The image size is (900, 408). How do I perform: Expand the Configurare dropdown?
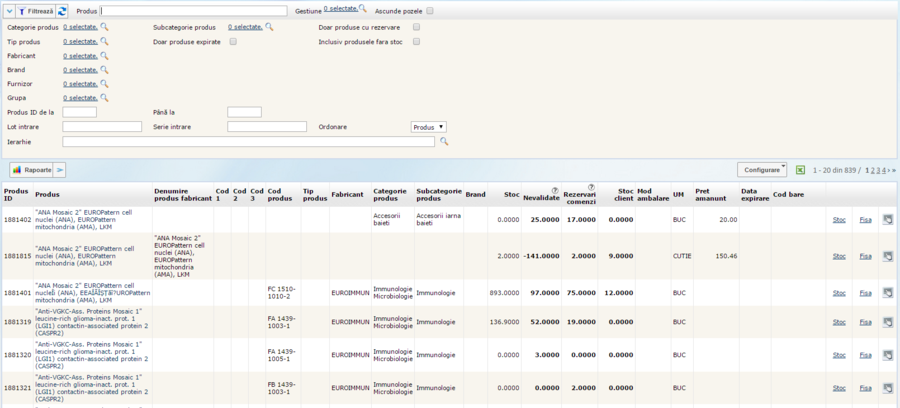point(762,170)
